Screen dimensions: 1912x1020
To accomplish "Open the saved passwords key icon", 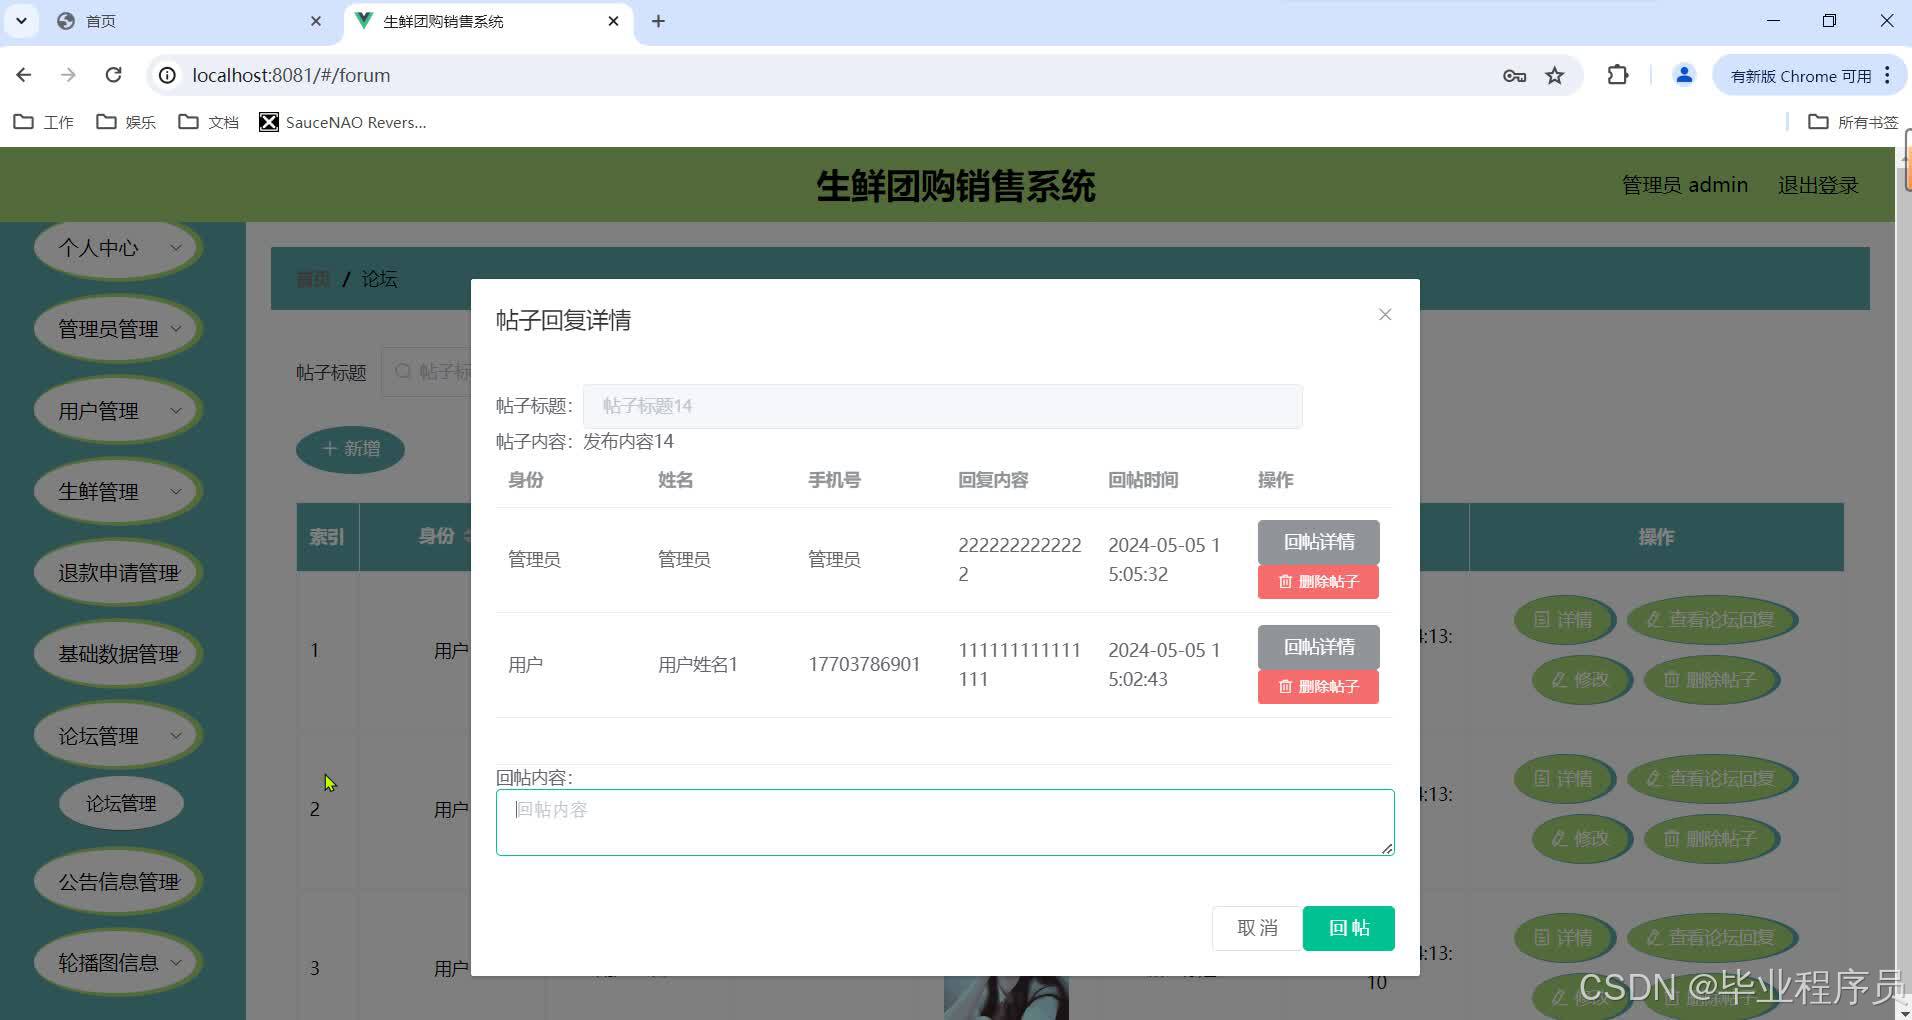I will click(x=1514, y=75).
